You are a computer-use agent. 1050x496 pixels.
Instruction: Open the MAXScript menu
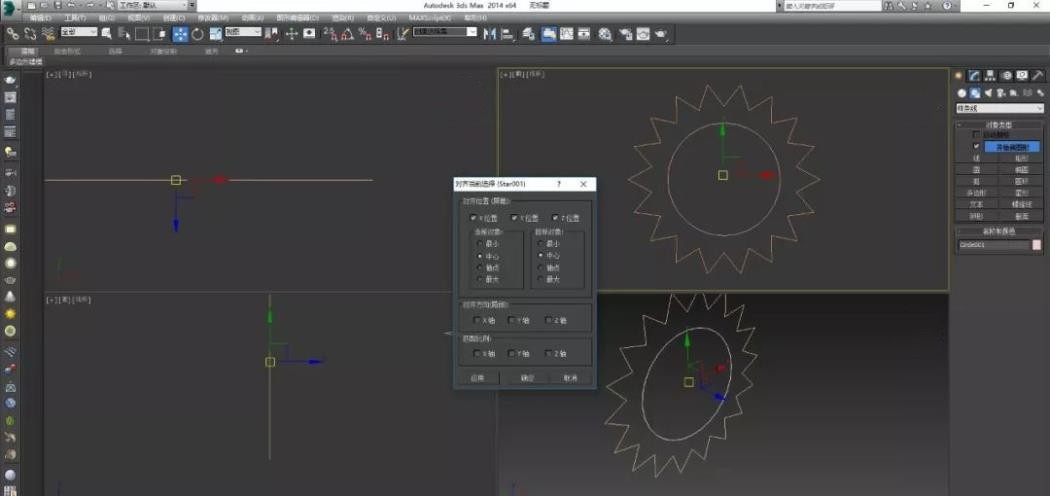pyautogui.click(x=426, y=18)
